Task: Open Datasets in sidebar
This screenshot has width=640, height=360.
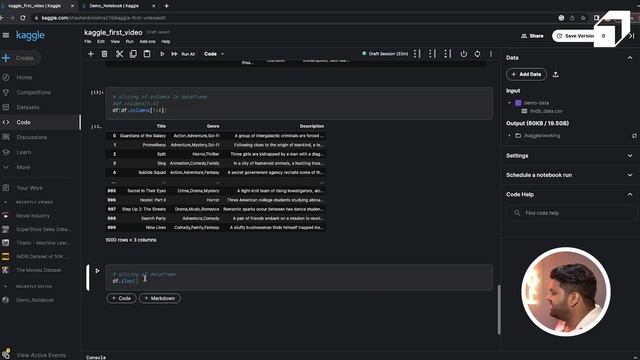Action: click(x=28, y=107)
